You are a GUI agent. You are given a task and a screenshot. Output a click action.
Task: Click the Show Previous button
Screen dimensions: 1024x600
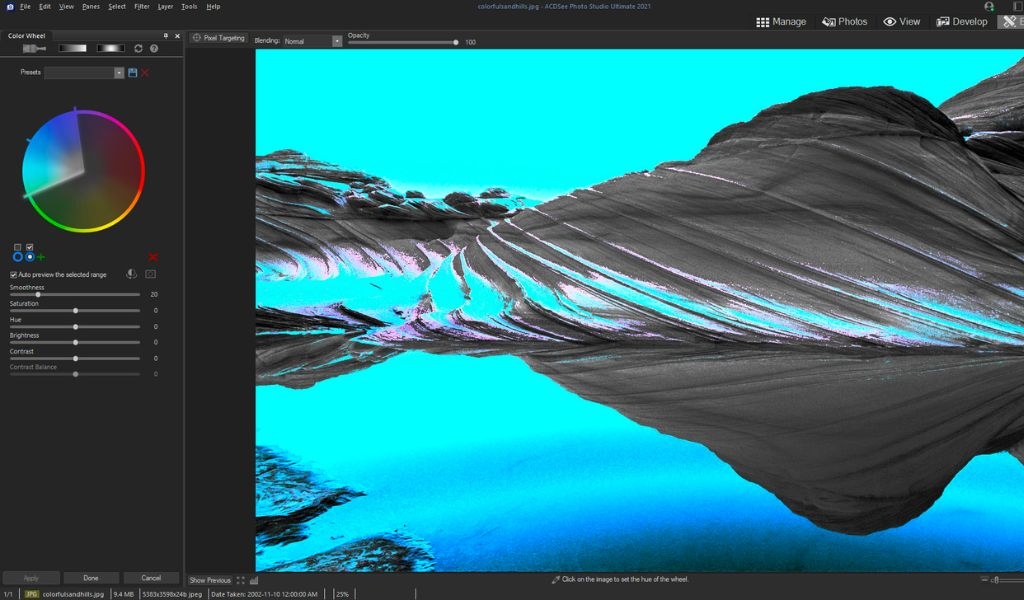click(x=210, y=580)
